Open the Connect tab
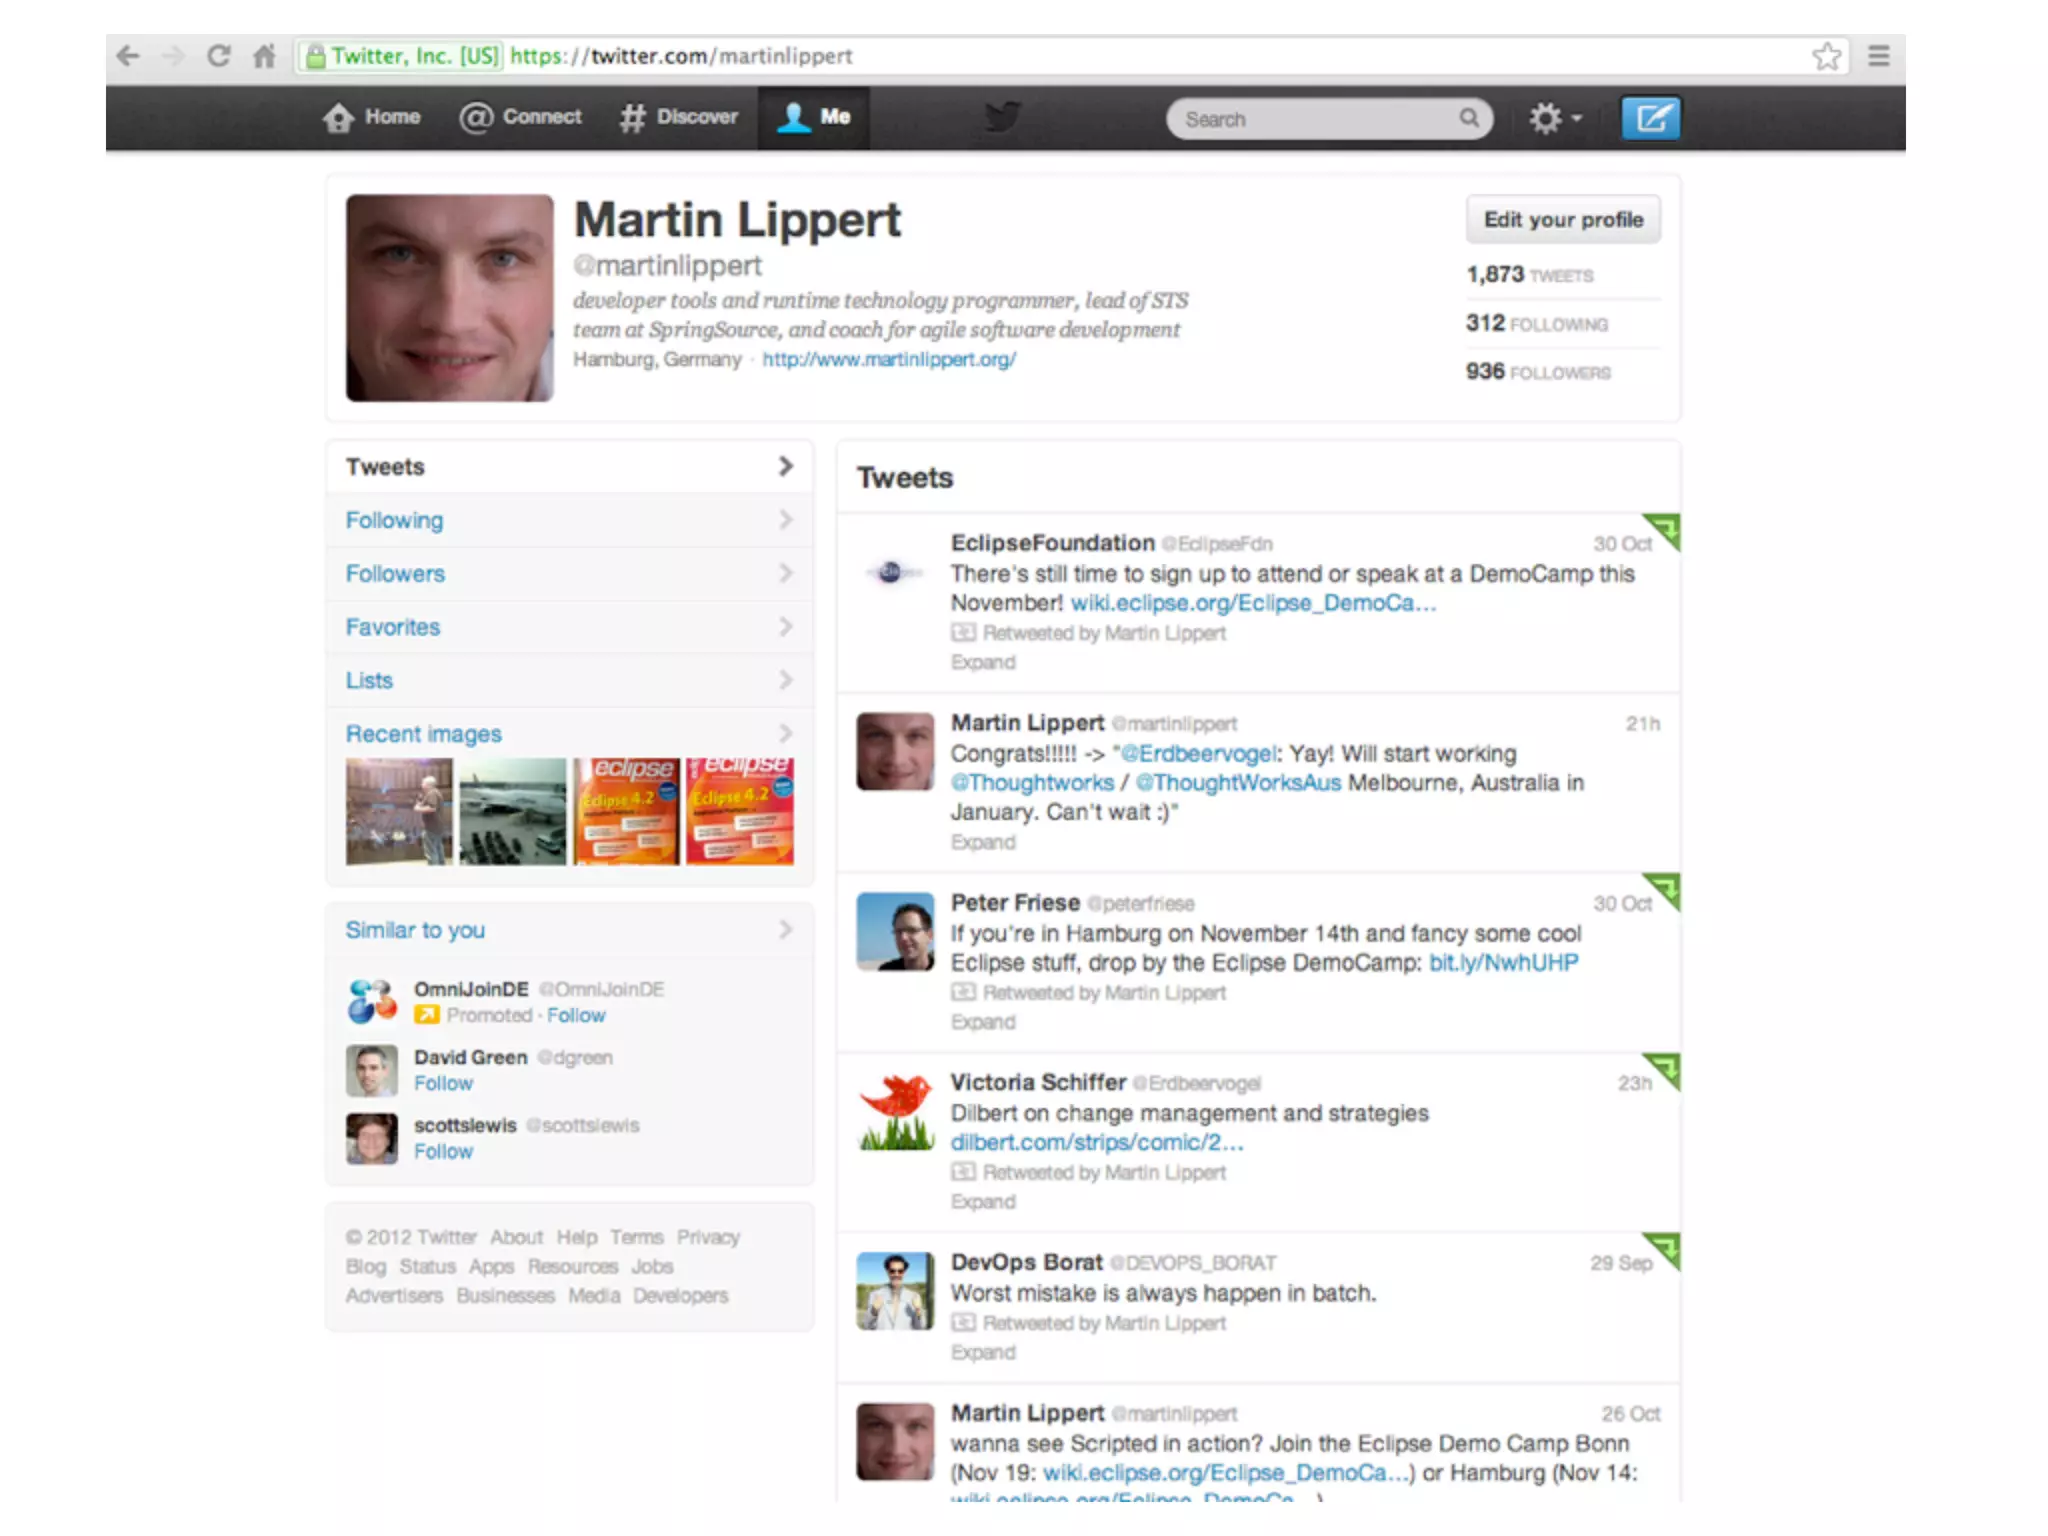Screen dimensions: 2048x1536 click(x=520, y=117)
